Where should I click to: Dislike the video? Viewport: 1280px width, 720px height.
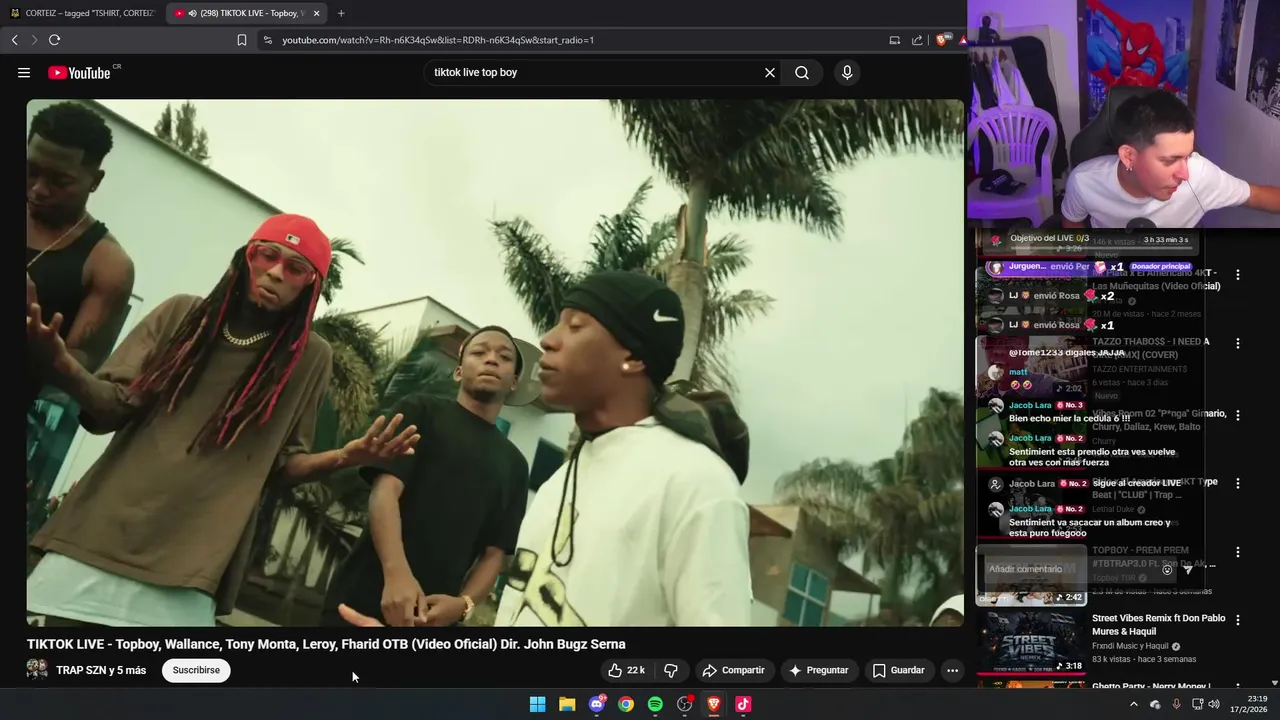[671, 670]
